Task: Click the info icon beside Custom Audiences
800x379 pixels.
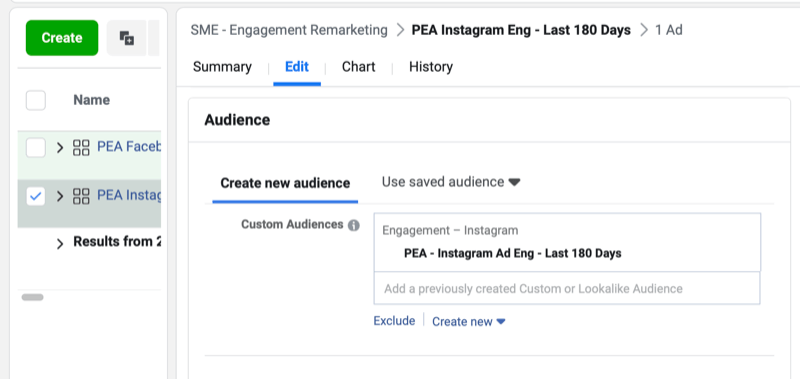Action: click(354, 225)
